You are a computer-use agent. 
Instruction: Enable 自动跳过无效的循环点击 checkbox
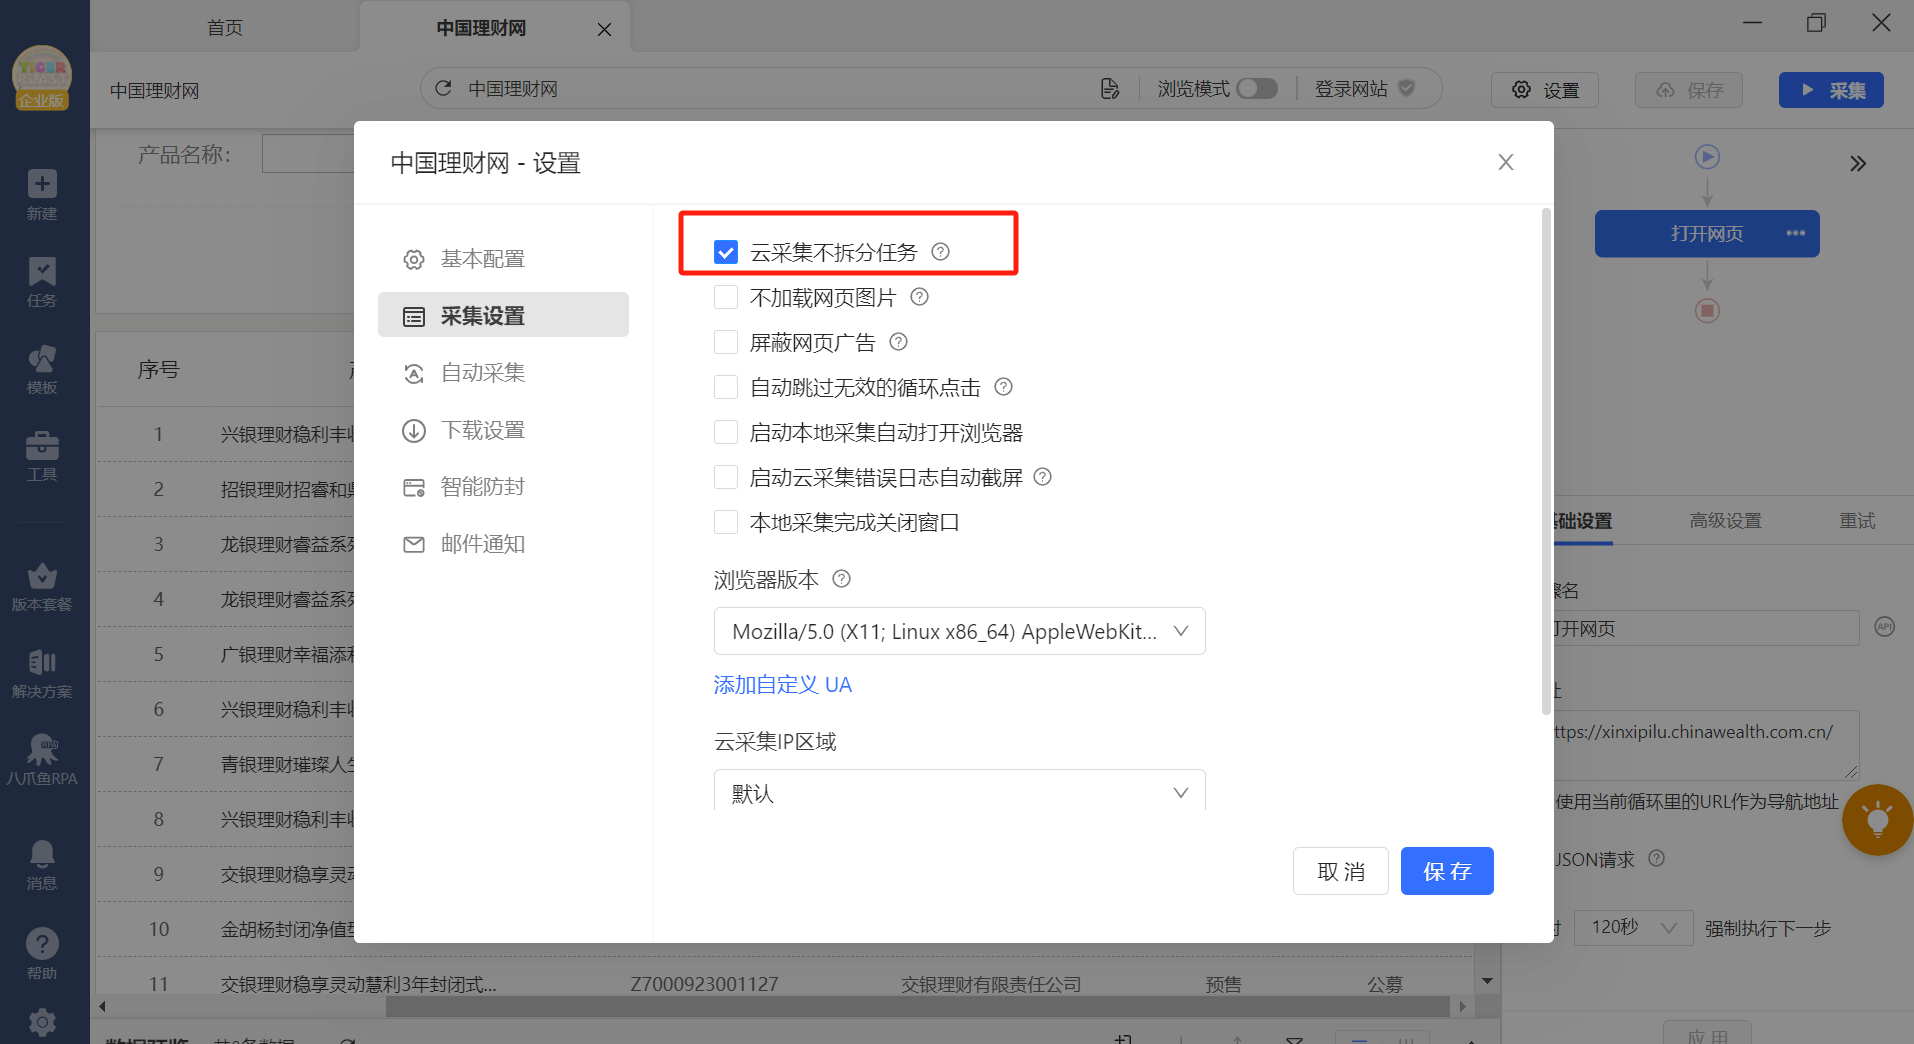726,387
